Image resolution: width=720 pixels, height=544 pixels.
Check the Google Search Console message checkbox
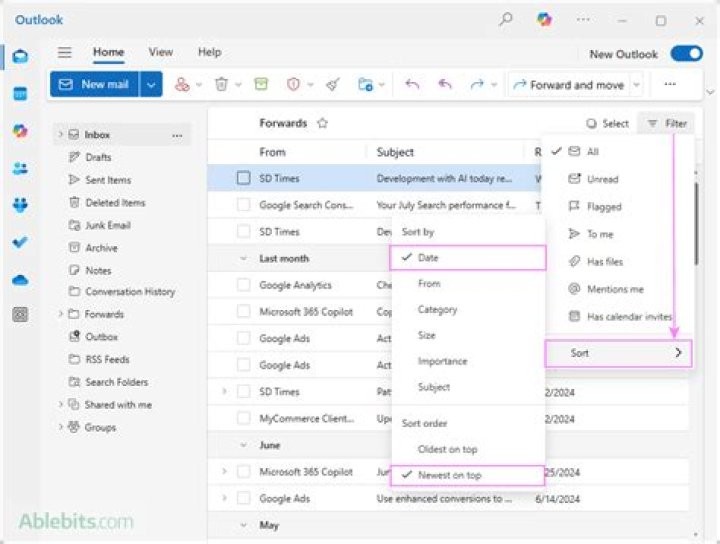coord(243,205)
